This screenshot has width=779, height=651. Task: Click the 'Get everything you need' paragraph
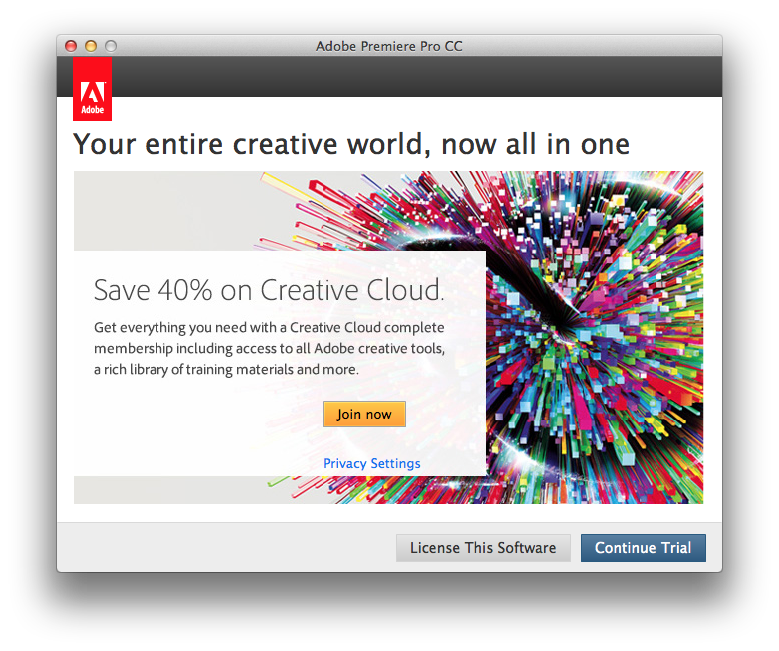269,348
